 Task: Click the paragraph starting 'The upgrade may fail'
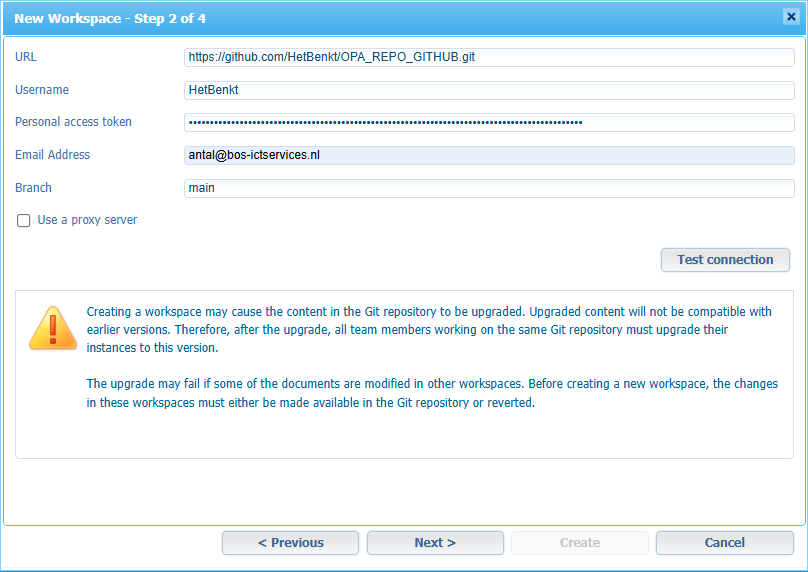(432, 393)
